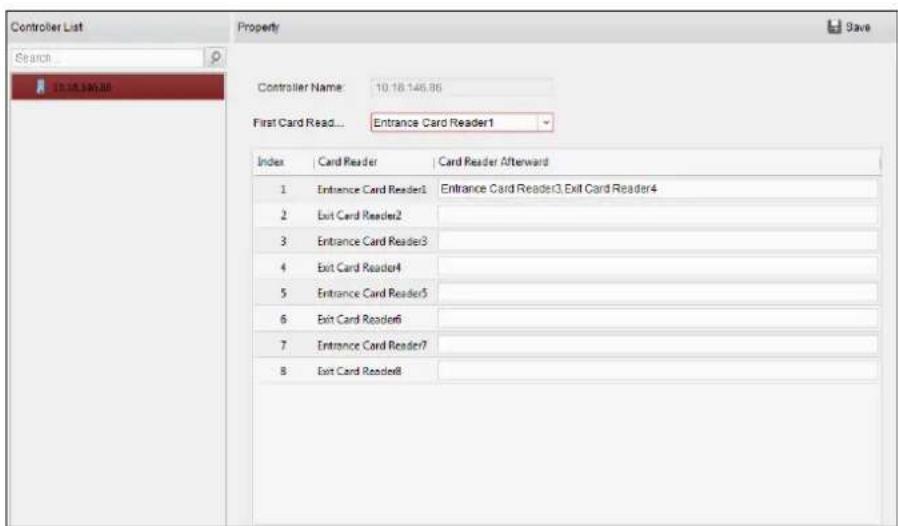
Task: Click the Afterward field for Entrance Card Reader7
Action: coord(657,345)
